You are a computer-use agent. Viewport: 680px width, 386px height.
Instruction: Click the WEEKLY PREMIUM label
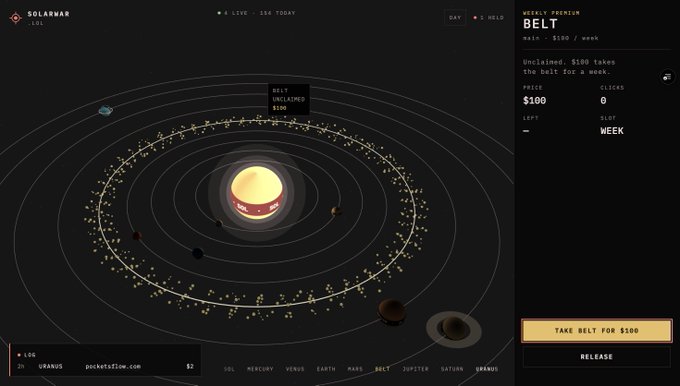tap(551, 13)
